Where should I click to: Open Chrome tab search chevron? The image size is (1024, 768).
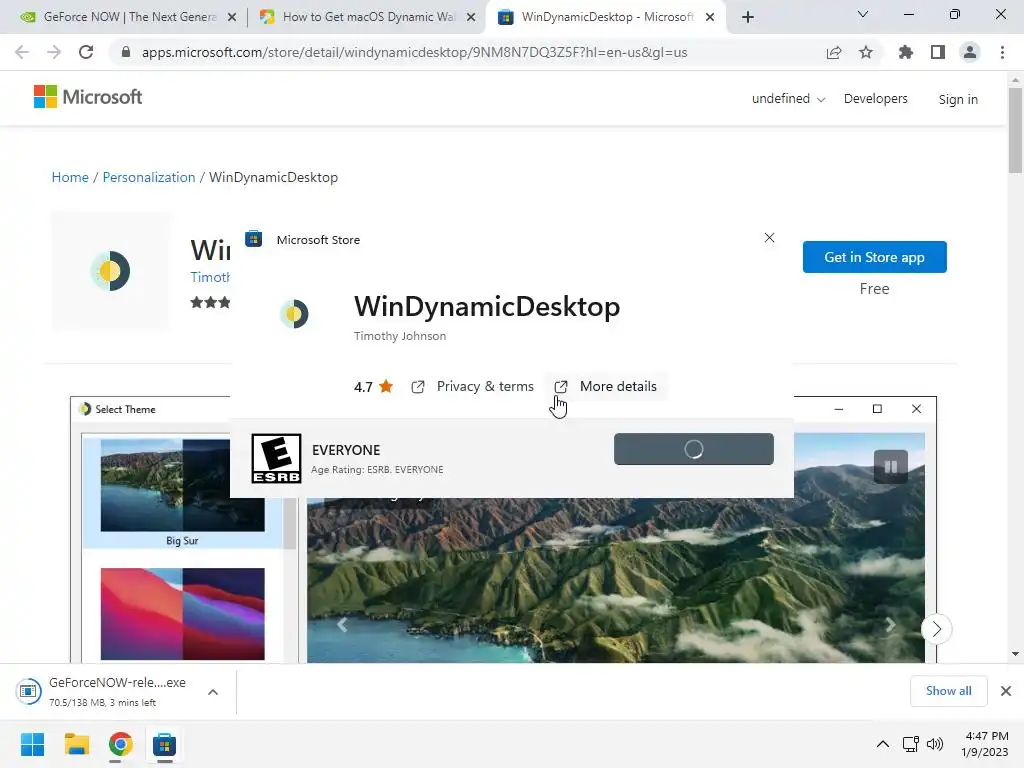coord(863,14)
